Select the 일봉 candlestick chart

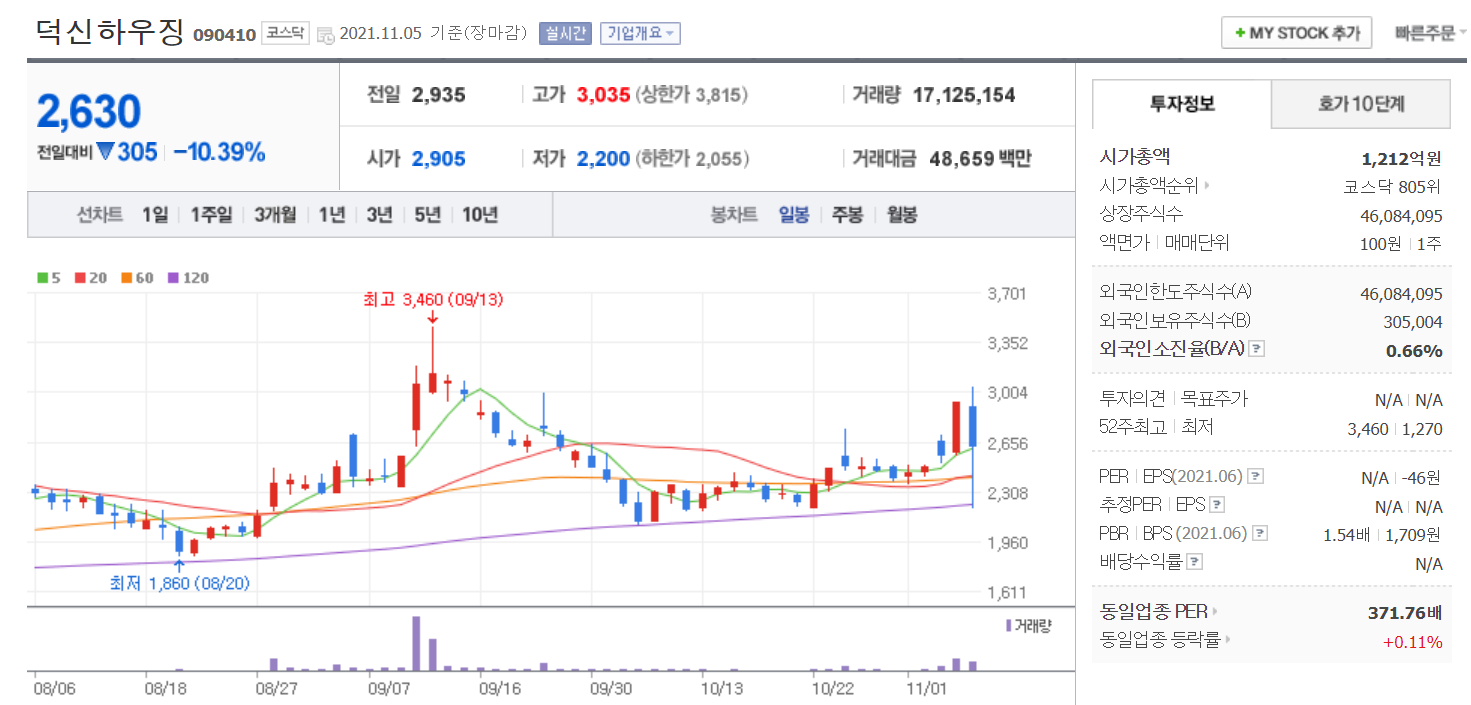pos(794,214)
